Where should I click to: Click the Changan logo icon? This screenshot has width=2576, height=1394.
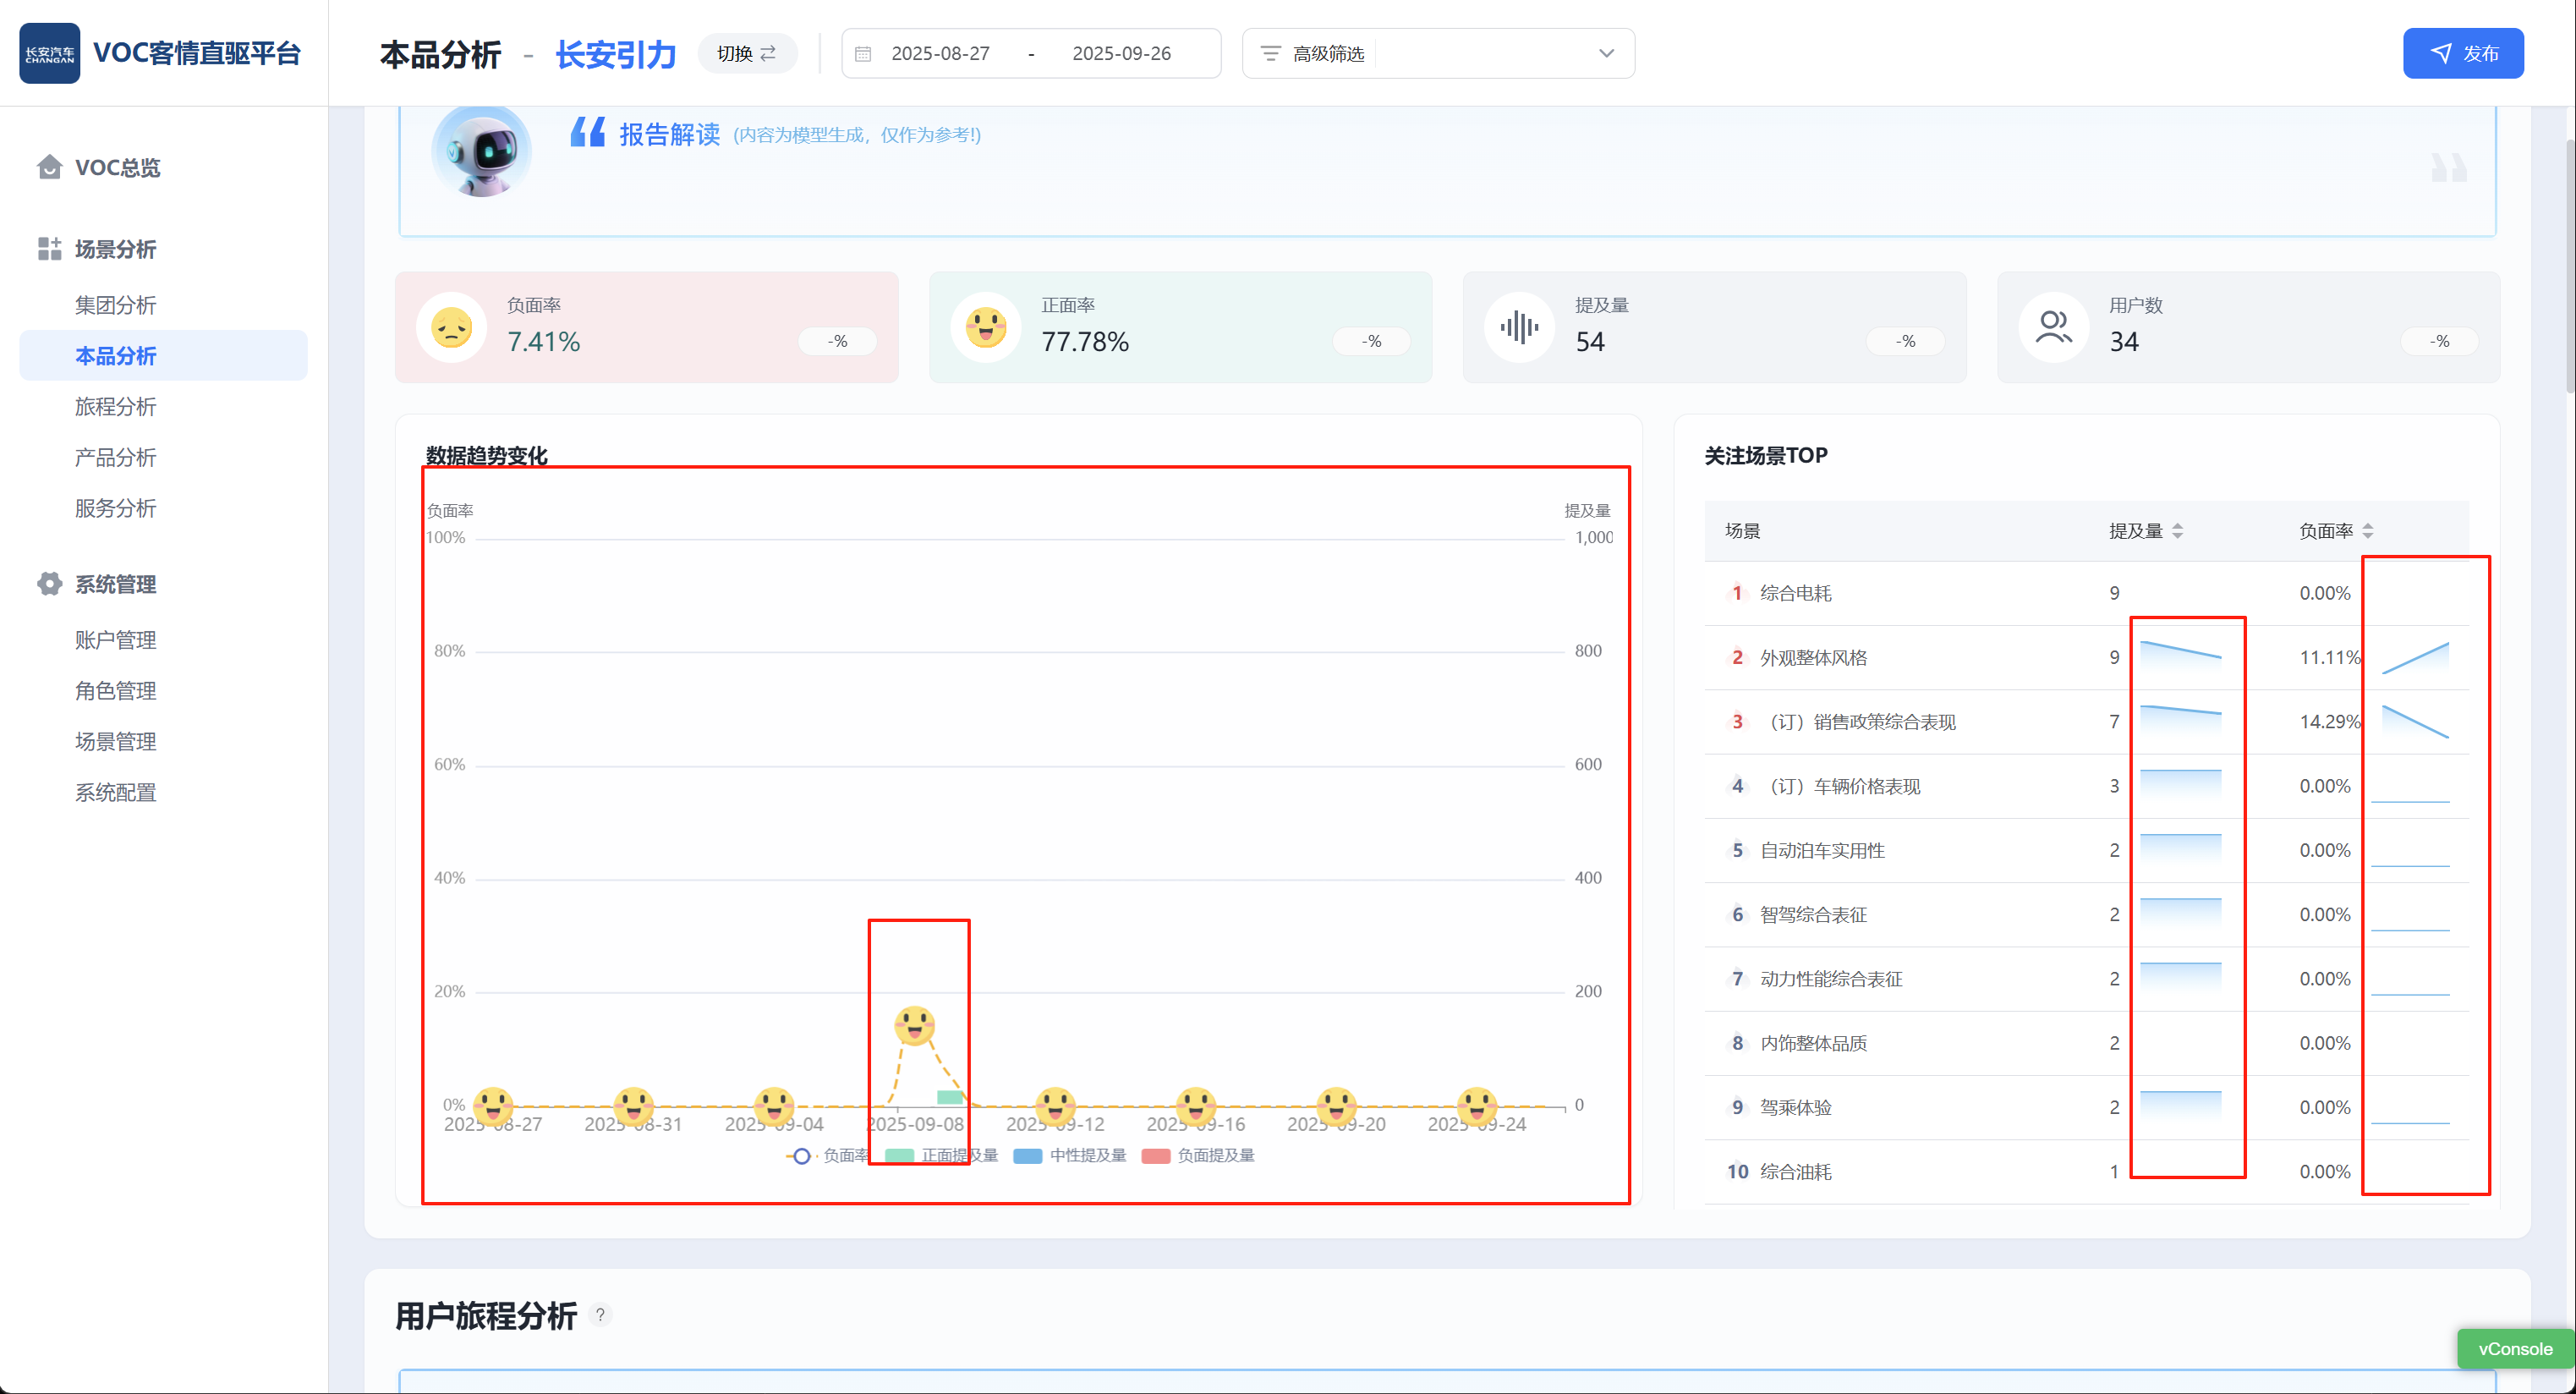49,53
